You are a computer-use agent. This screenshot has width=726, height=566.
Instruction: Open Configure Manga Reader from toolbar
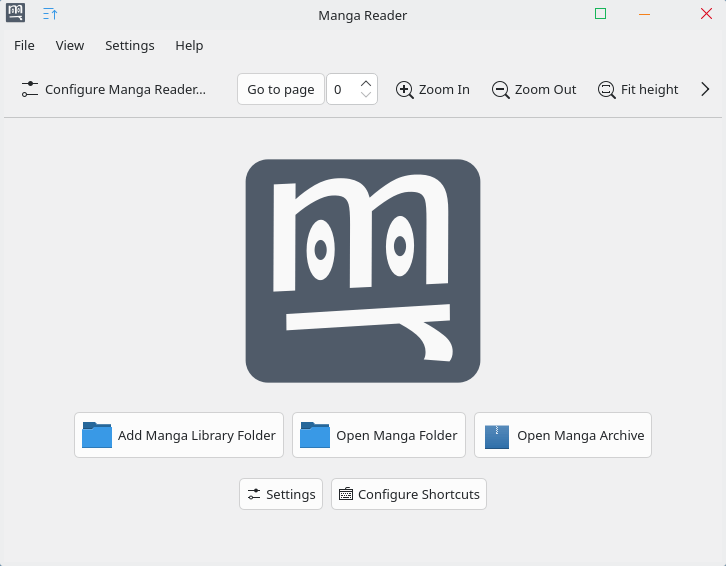tap(114, 90)
